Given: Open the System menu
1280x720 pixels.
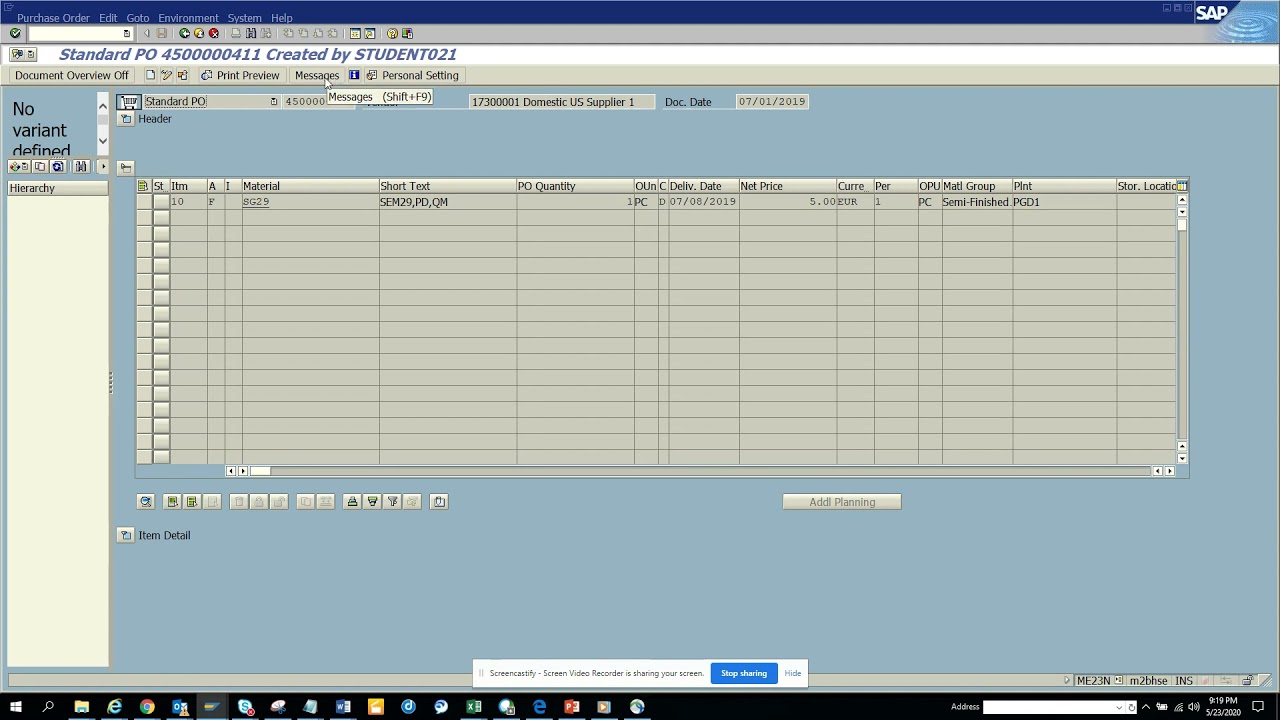Looking at the screenshot, I should [x=244, y=18].
